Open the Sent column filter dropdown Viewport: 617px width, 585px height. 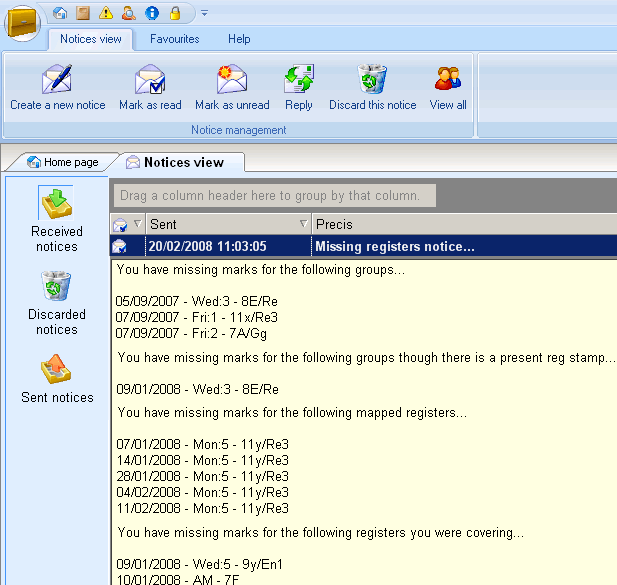(304, 224)
